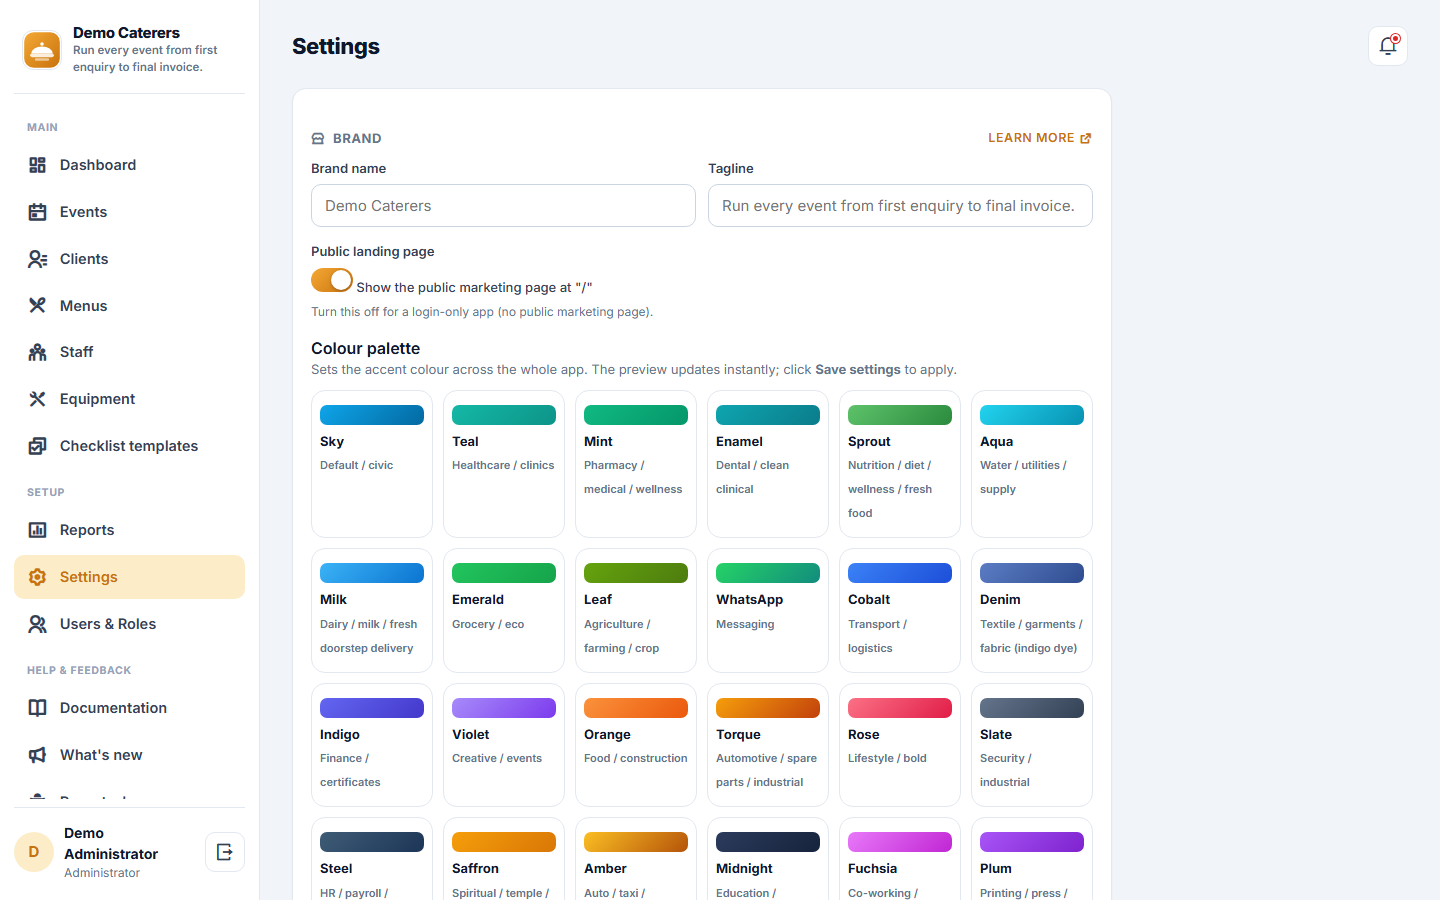Open the Dashboard menu item
The height and width of the screenshot is (900, 1440).
pyautogui.click(x=129, y=165)
